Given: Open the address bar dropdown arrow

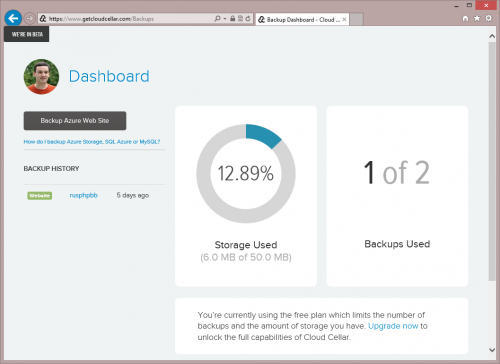Looking at the screenshot, I should click(x=225, y=19).
